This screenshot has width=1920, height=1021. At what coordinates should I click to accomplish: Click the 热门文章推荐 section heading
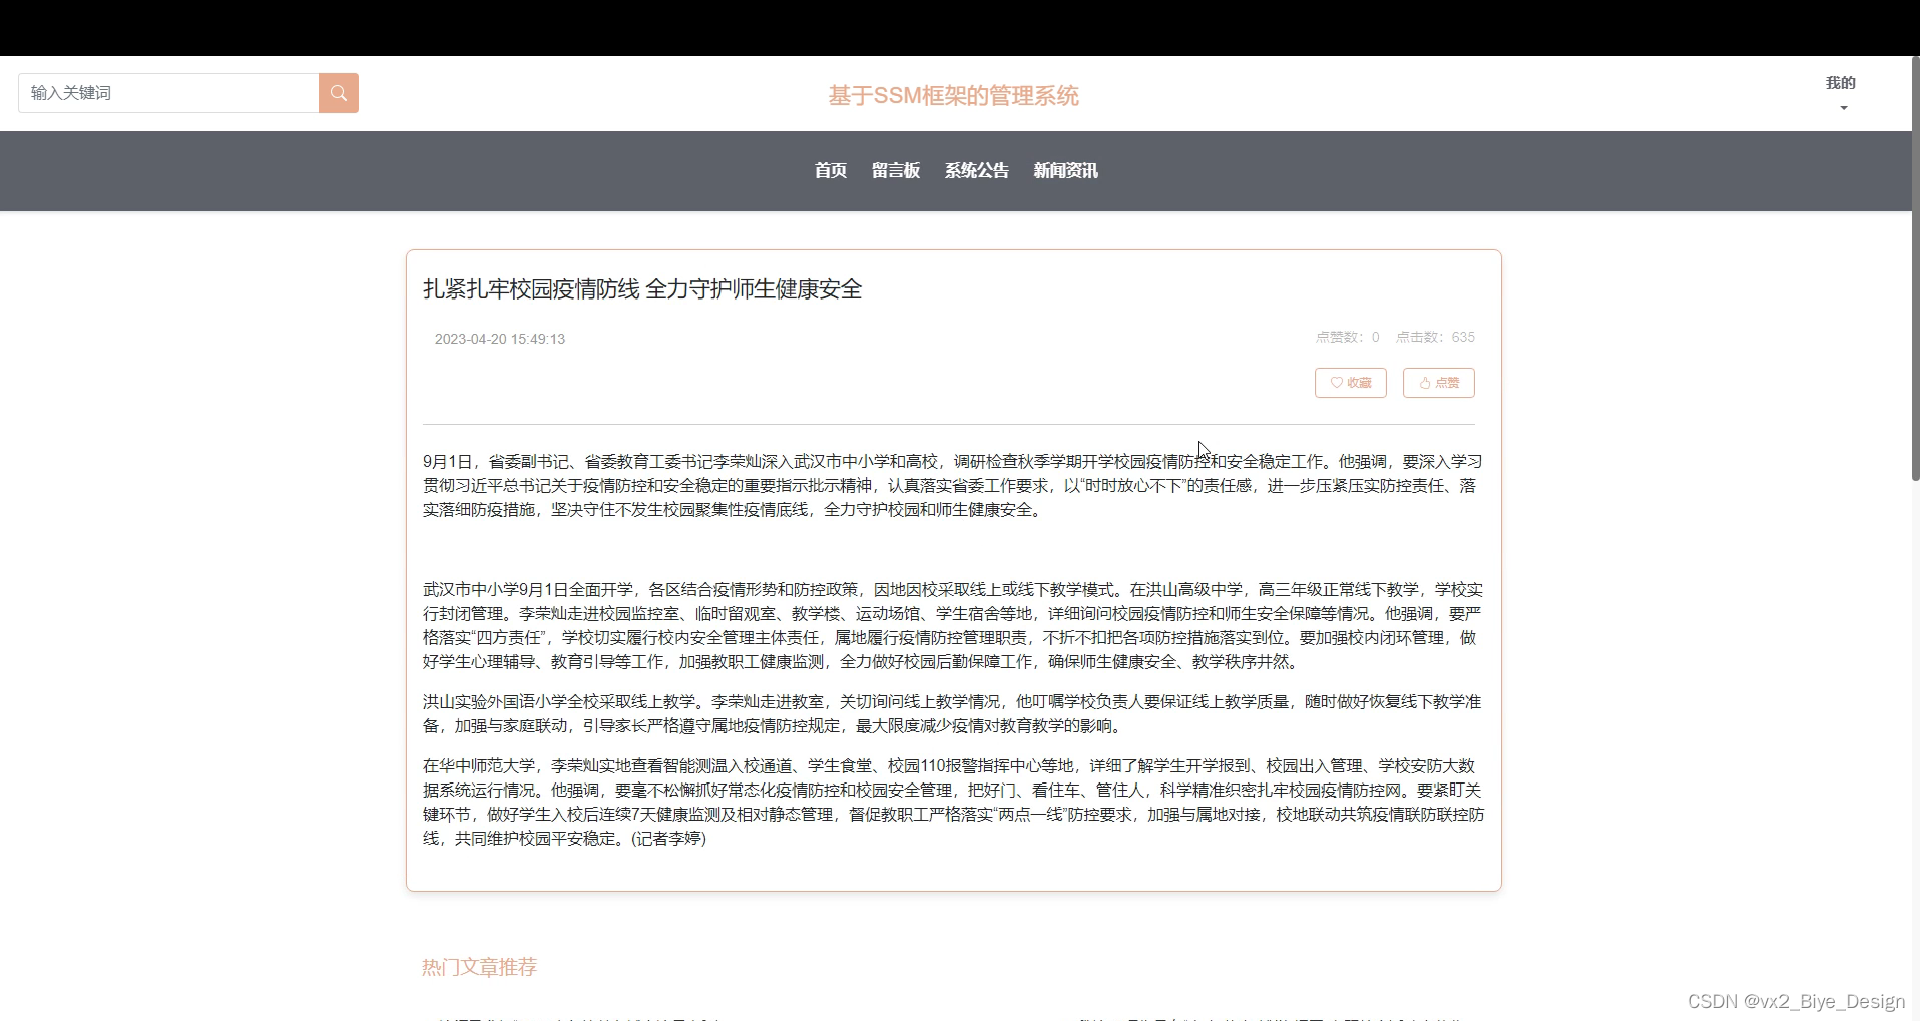tap(478, 966)
